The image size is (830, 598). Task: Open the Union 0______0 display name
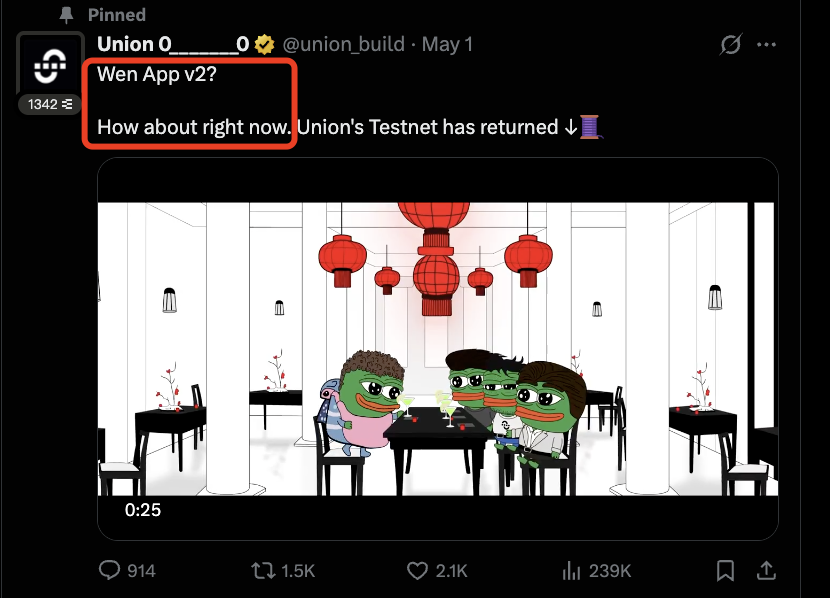173,44
